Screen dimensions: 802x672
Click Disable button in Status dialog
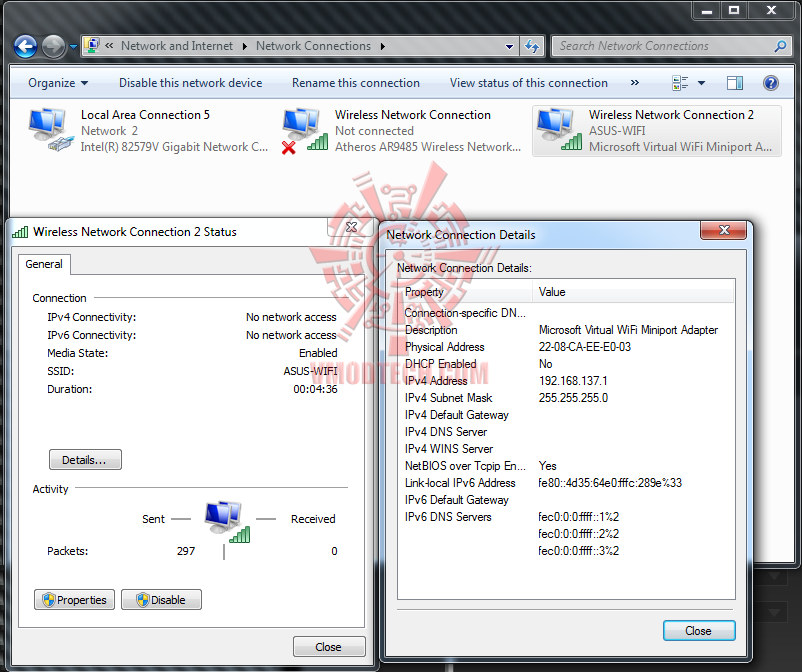pos(161,599)
